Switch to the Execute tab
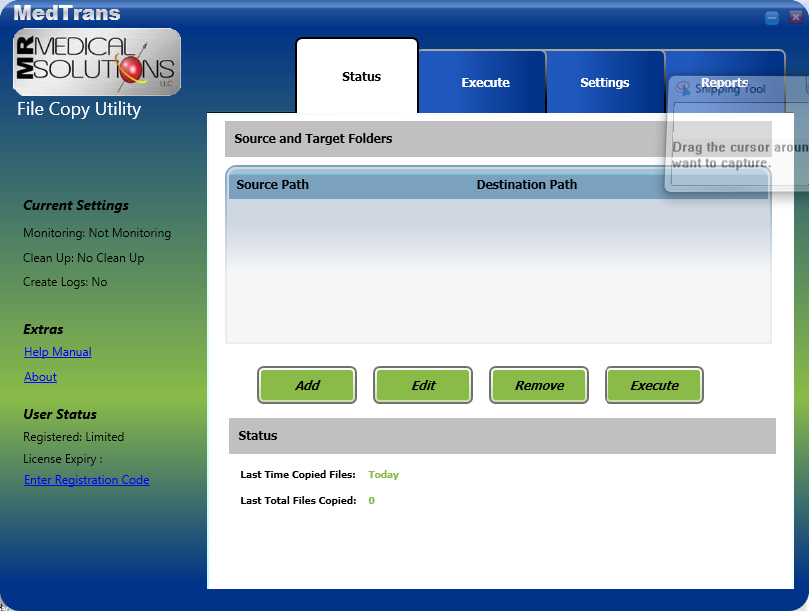 (x=484, y=82)
